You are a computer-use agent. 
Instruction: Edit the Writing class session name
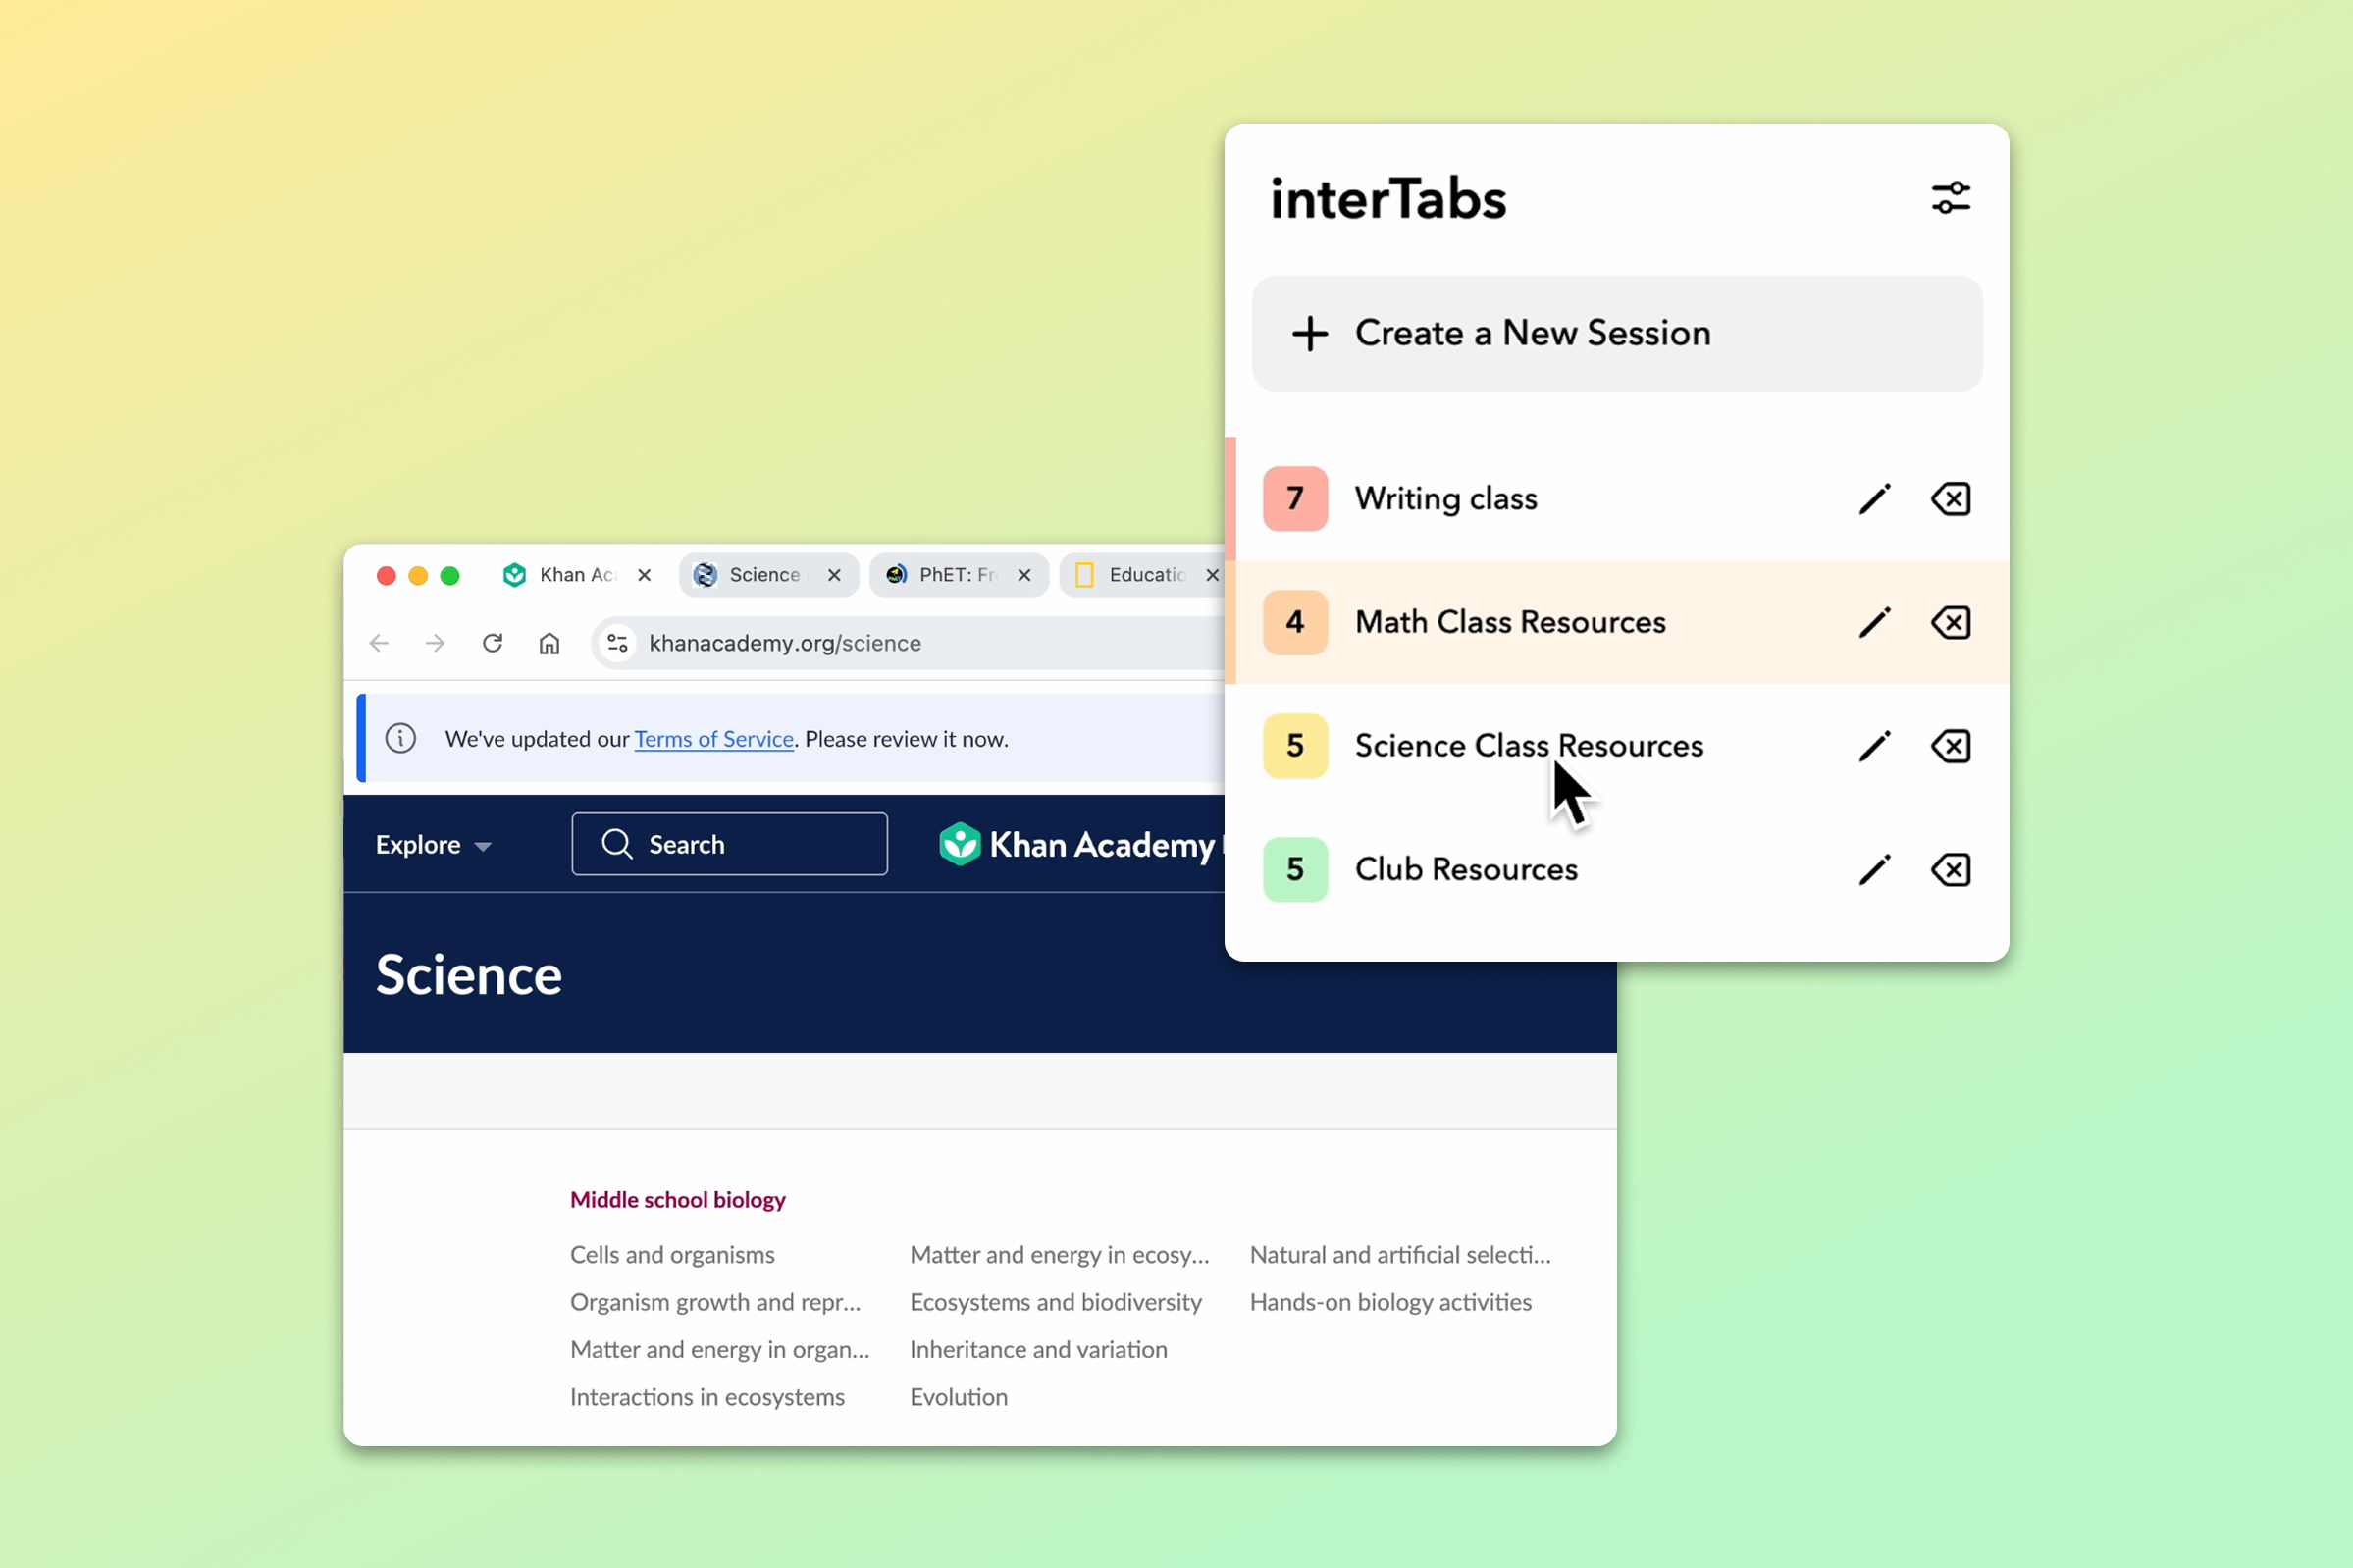pyautogui.click(x=1874, y=499)
